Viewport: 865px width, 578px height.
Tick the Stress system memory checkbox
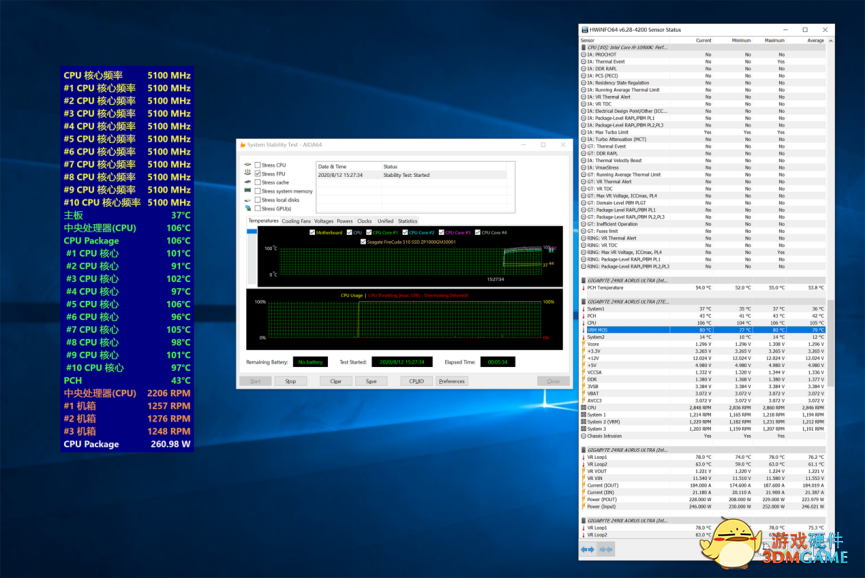(258, 191)
